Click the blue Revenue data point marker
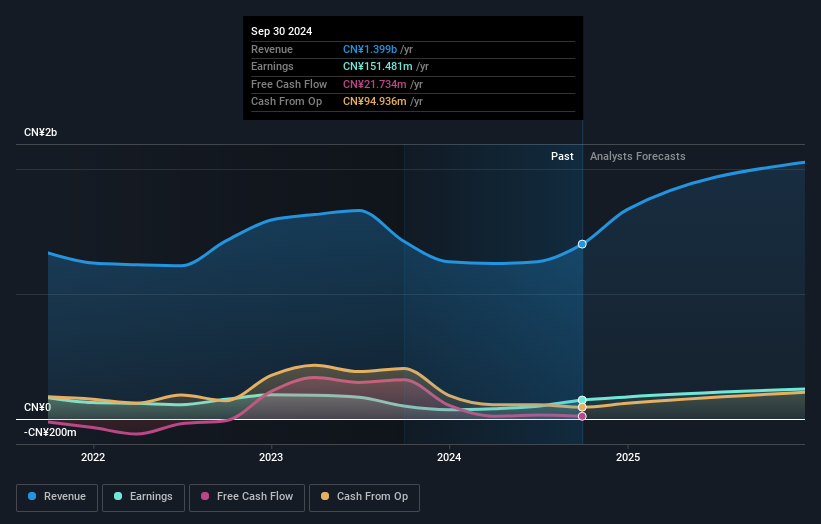 coord(582,244)
